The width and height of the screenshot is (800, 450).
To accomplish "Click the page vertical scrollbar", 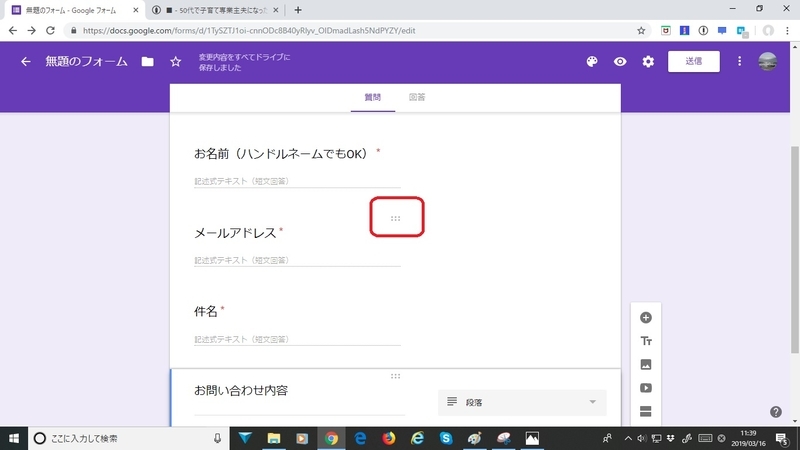I will [x=795, y=249].
